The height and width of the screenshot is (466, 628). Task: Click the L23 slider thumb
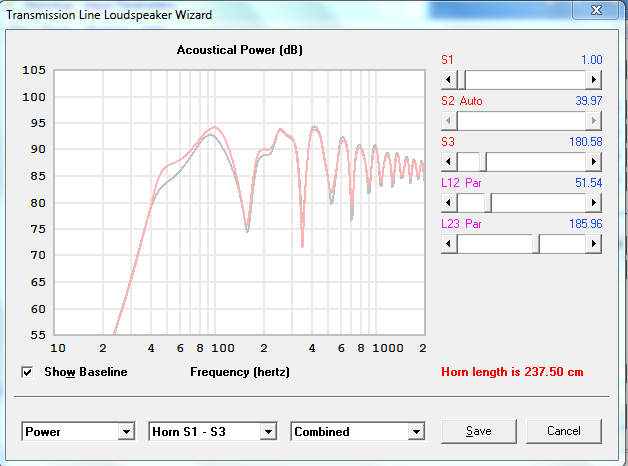(x=536, y=244)
